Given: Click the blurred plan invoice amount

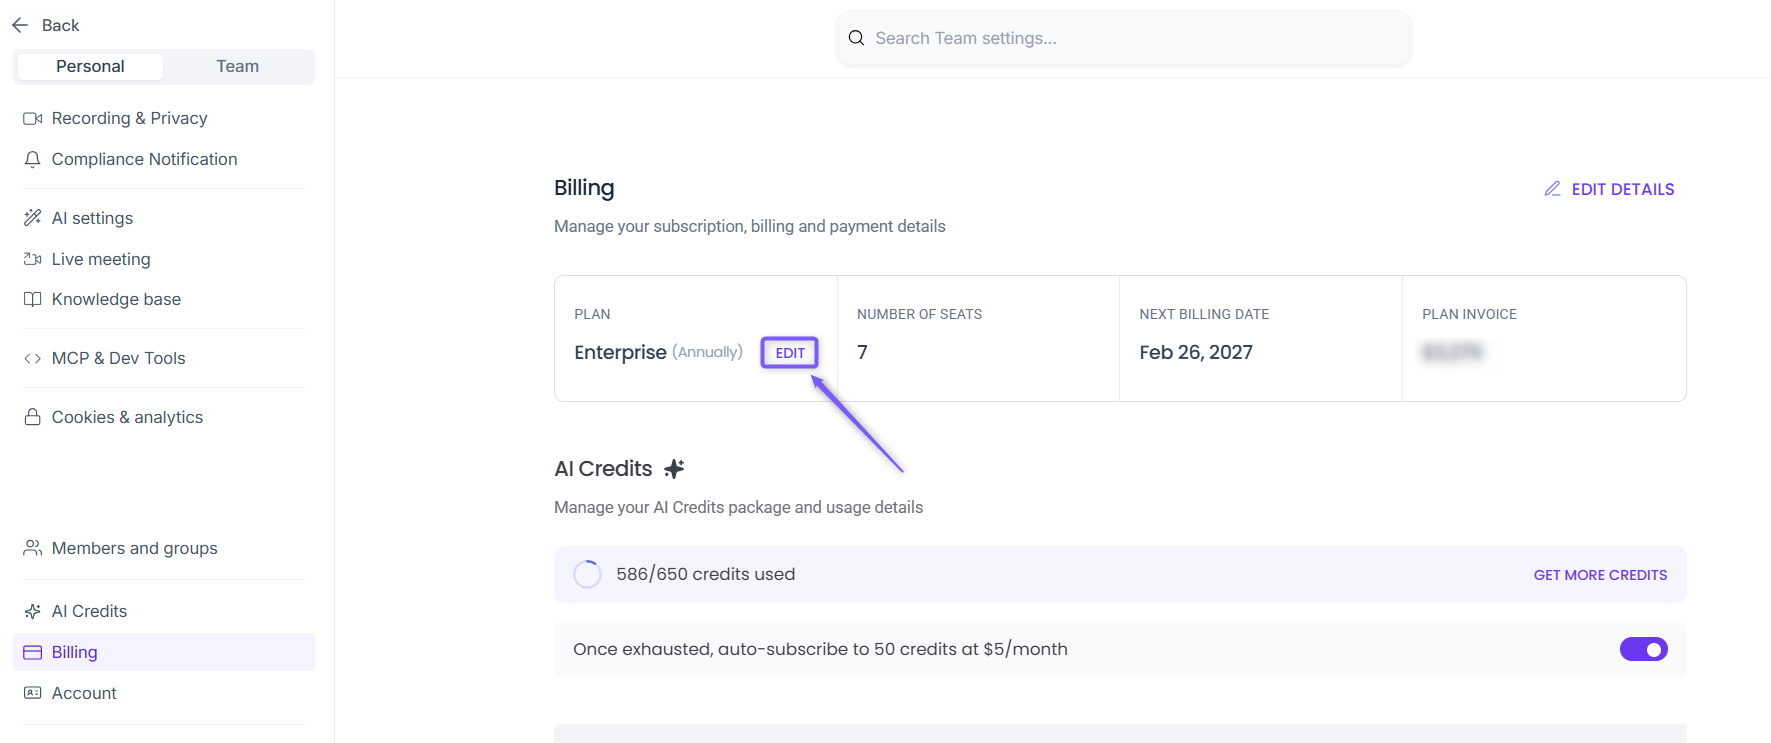Looking at the screenshot, I should 1453,352.
